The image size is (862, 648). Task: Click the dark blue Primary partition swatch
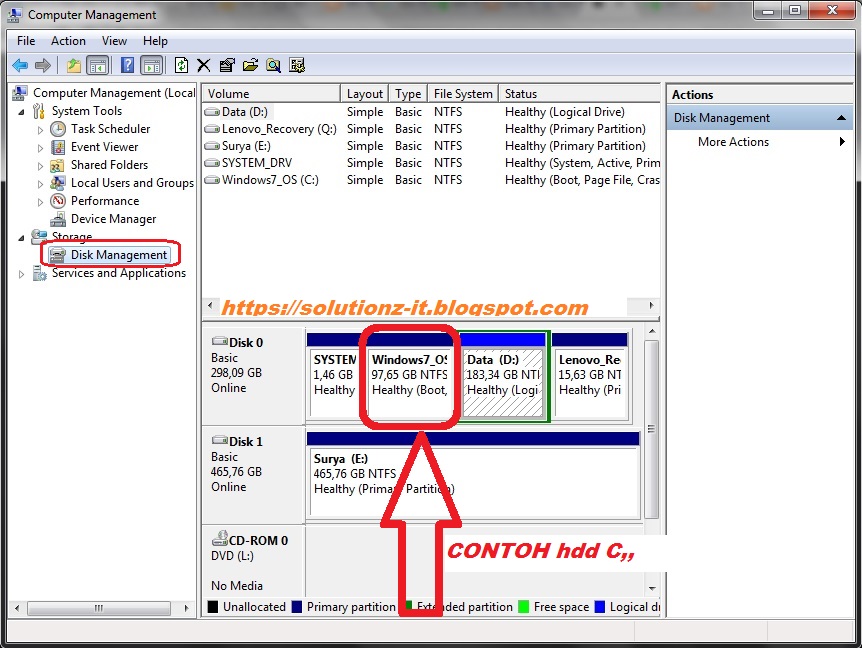(x=297, y=607)
